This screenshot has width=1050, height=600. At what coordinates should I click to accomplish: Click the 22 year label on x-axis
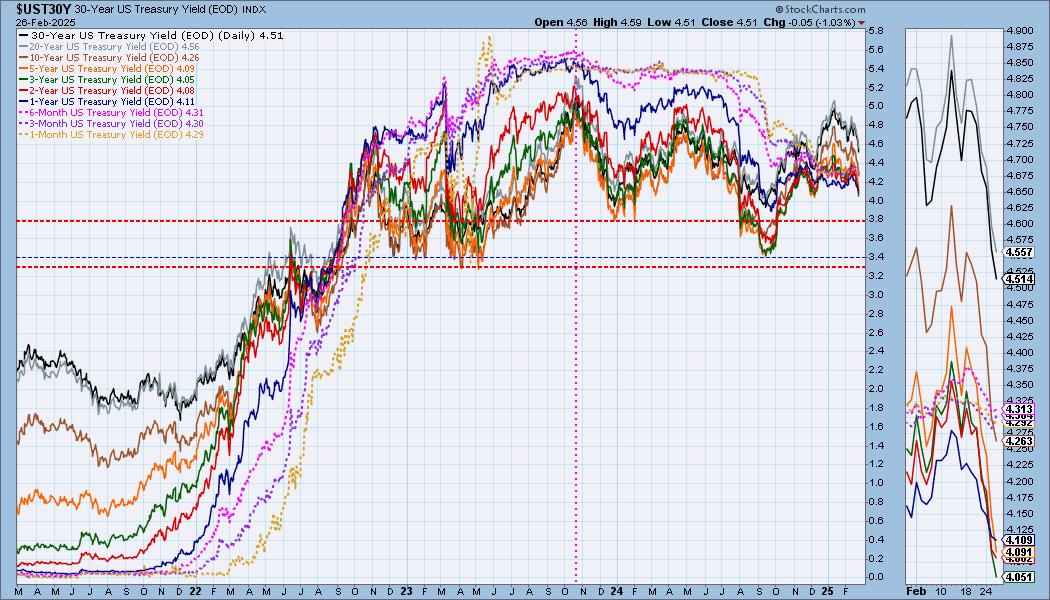point(195,592)
